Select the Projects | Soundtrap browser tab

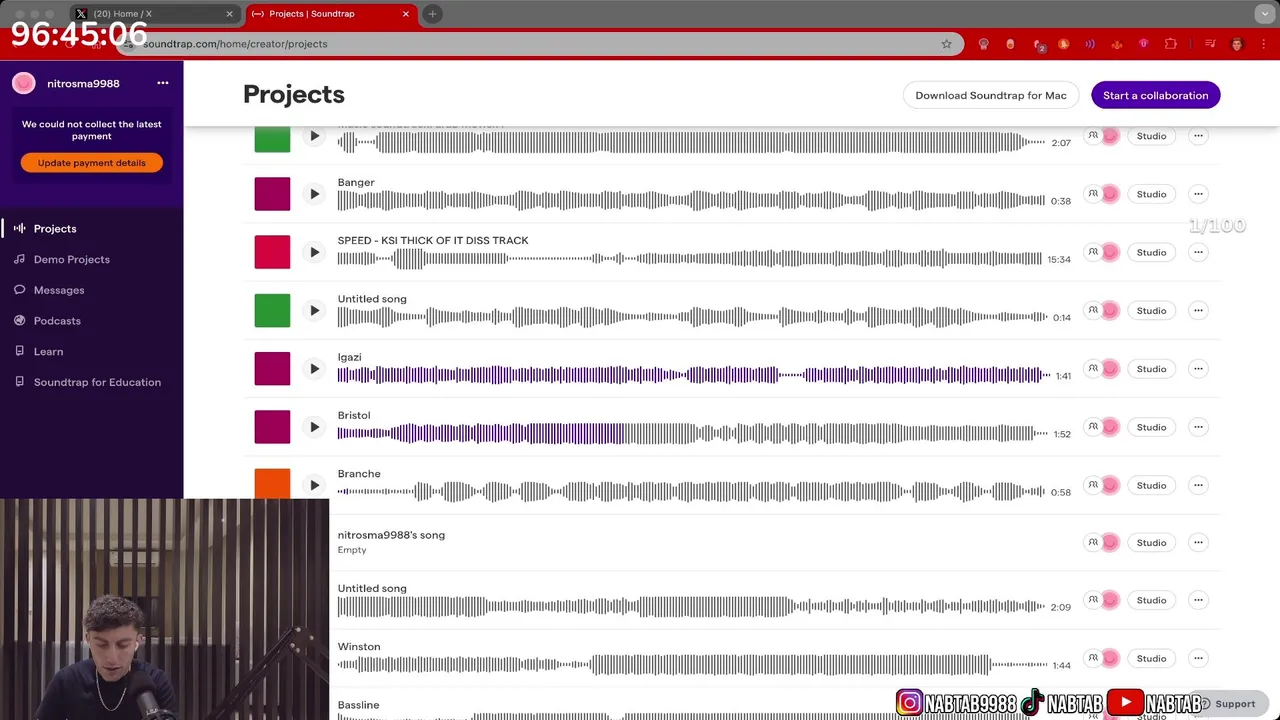pyautogui.click(x=331, y=14)
